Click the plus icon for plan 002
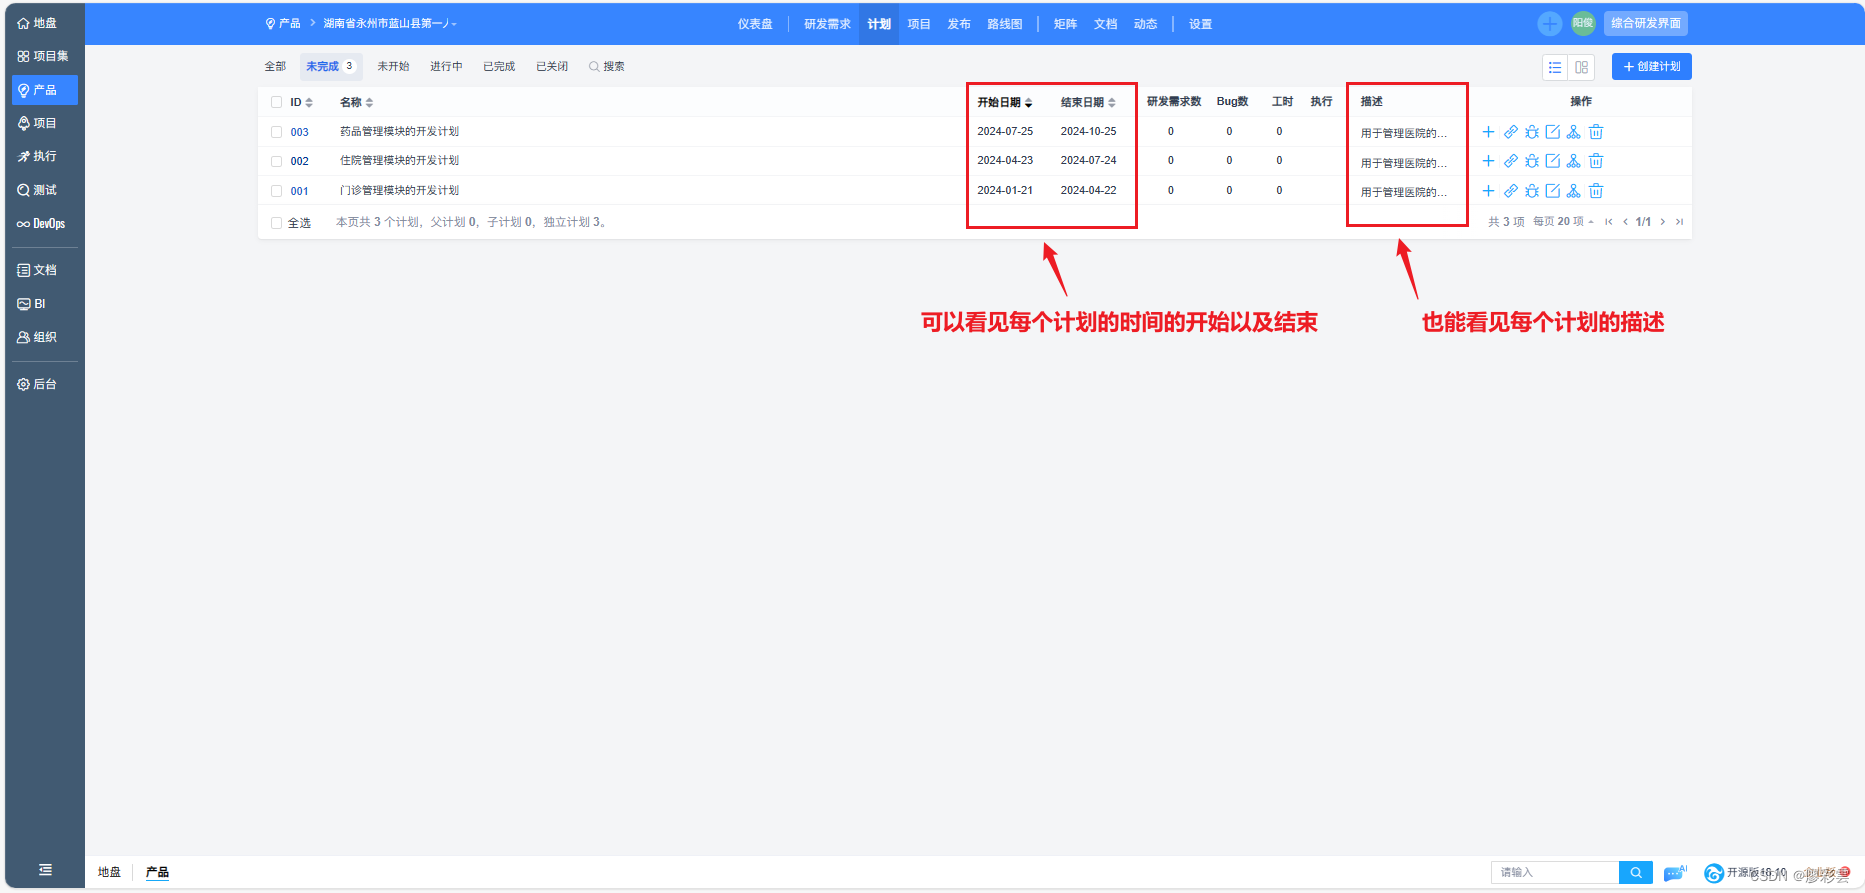The height and width of the screenshot is (893, 1865). [x=1488, y=161]
